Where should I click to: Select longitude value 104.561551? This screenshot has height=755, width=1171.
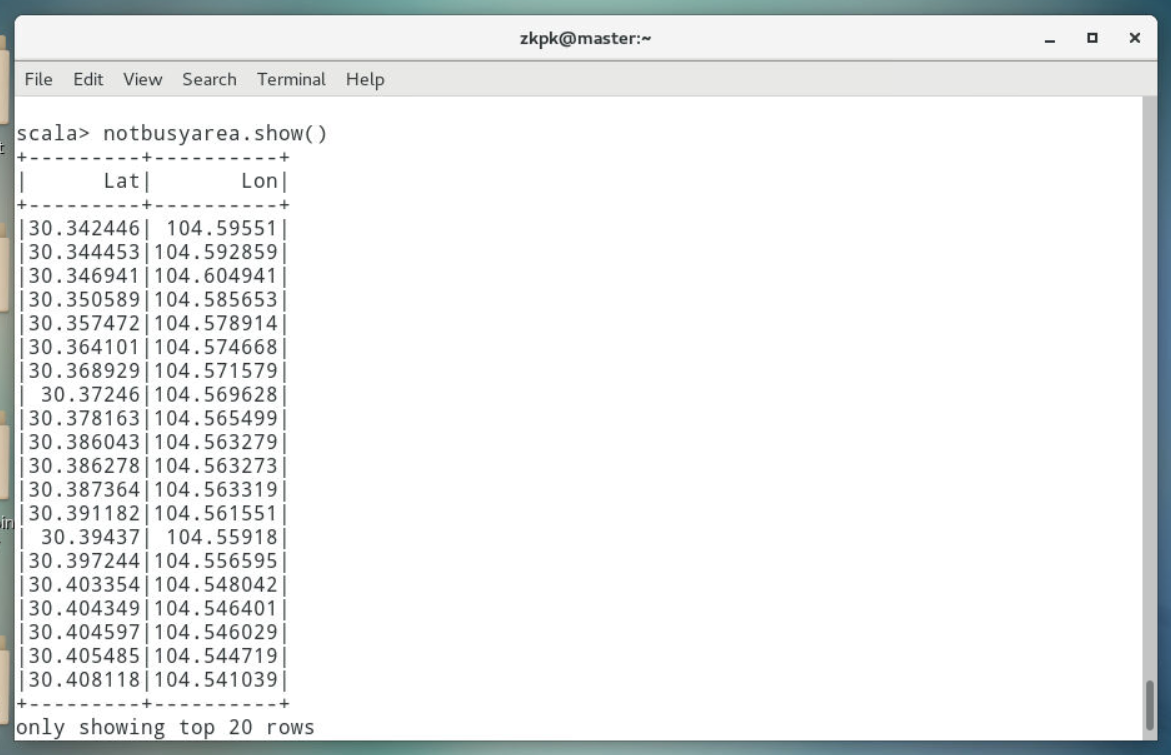tap(216, 514)
